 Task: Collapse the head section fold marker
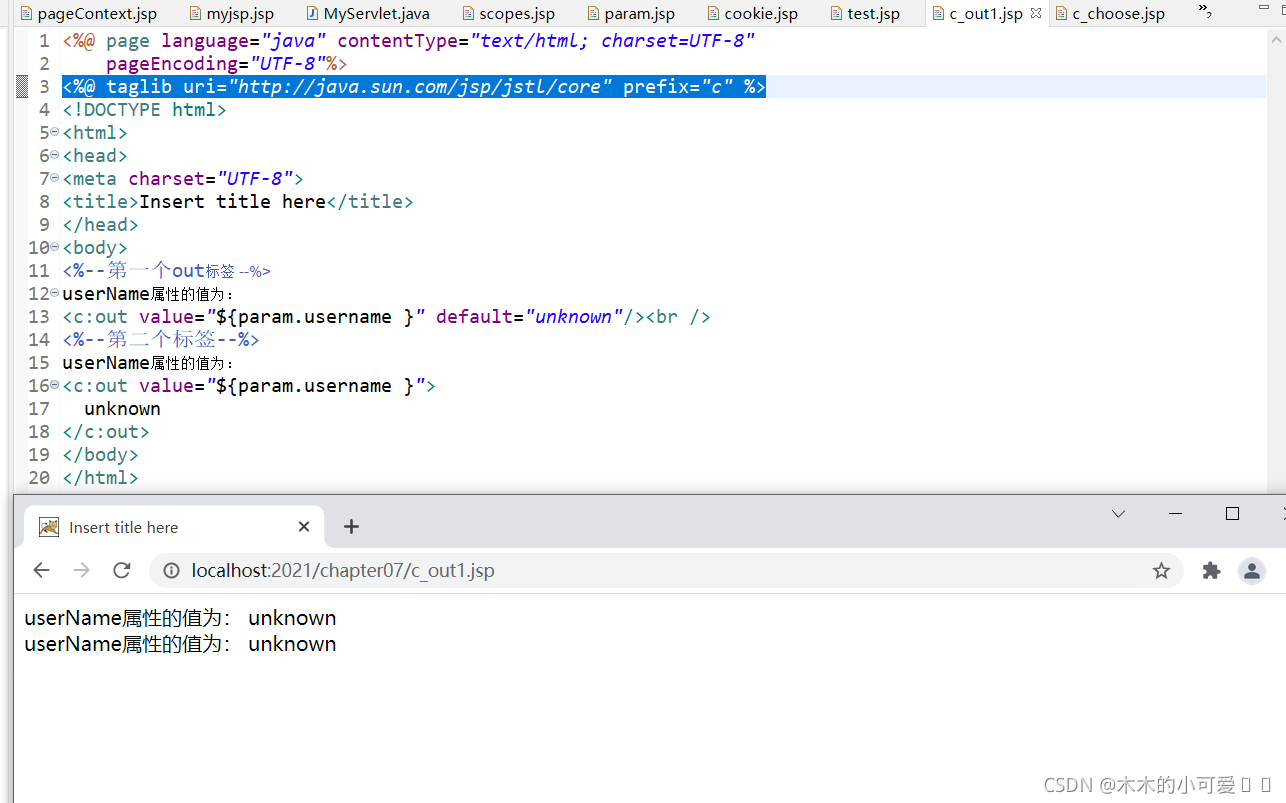pos(54,155)
